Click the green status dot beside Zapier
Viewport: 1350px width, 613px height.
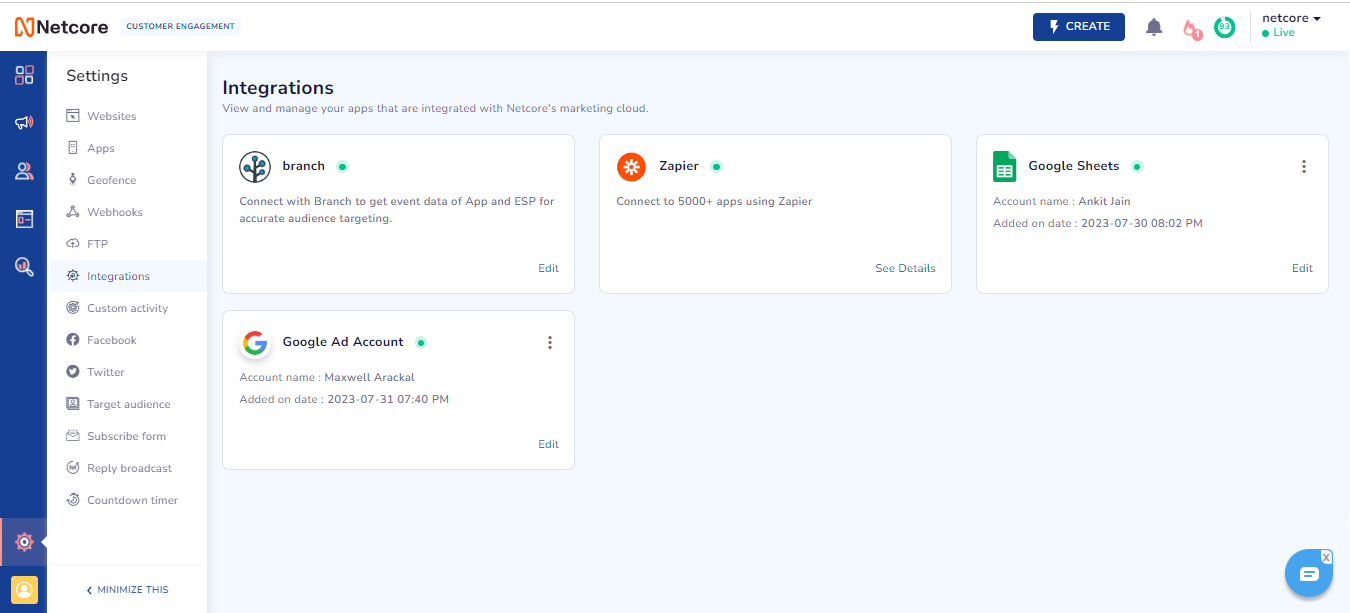[716, 166]
